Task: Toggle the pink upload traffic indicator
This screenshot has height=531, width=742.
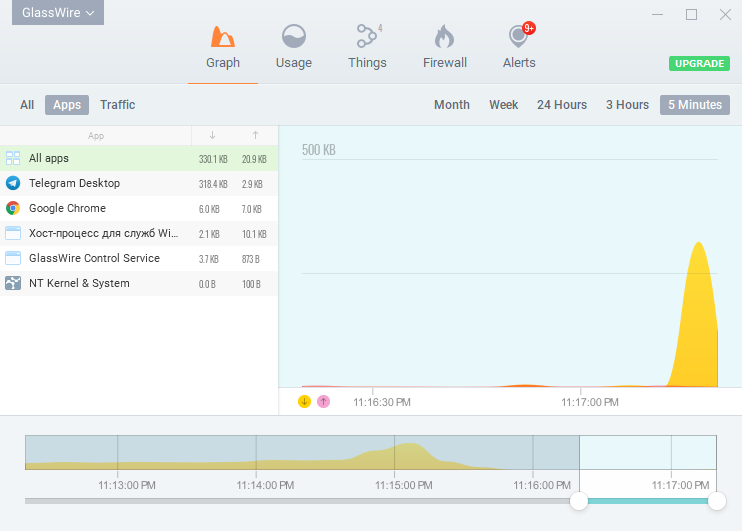Action: click(x=323, y=402)
